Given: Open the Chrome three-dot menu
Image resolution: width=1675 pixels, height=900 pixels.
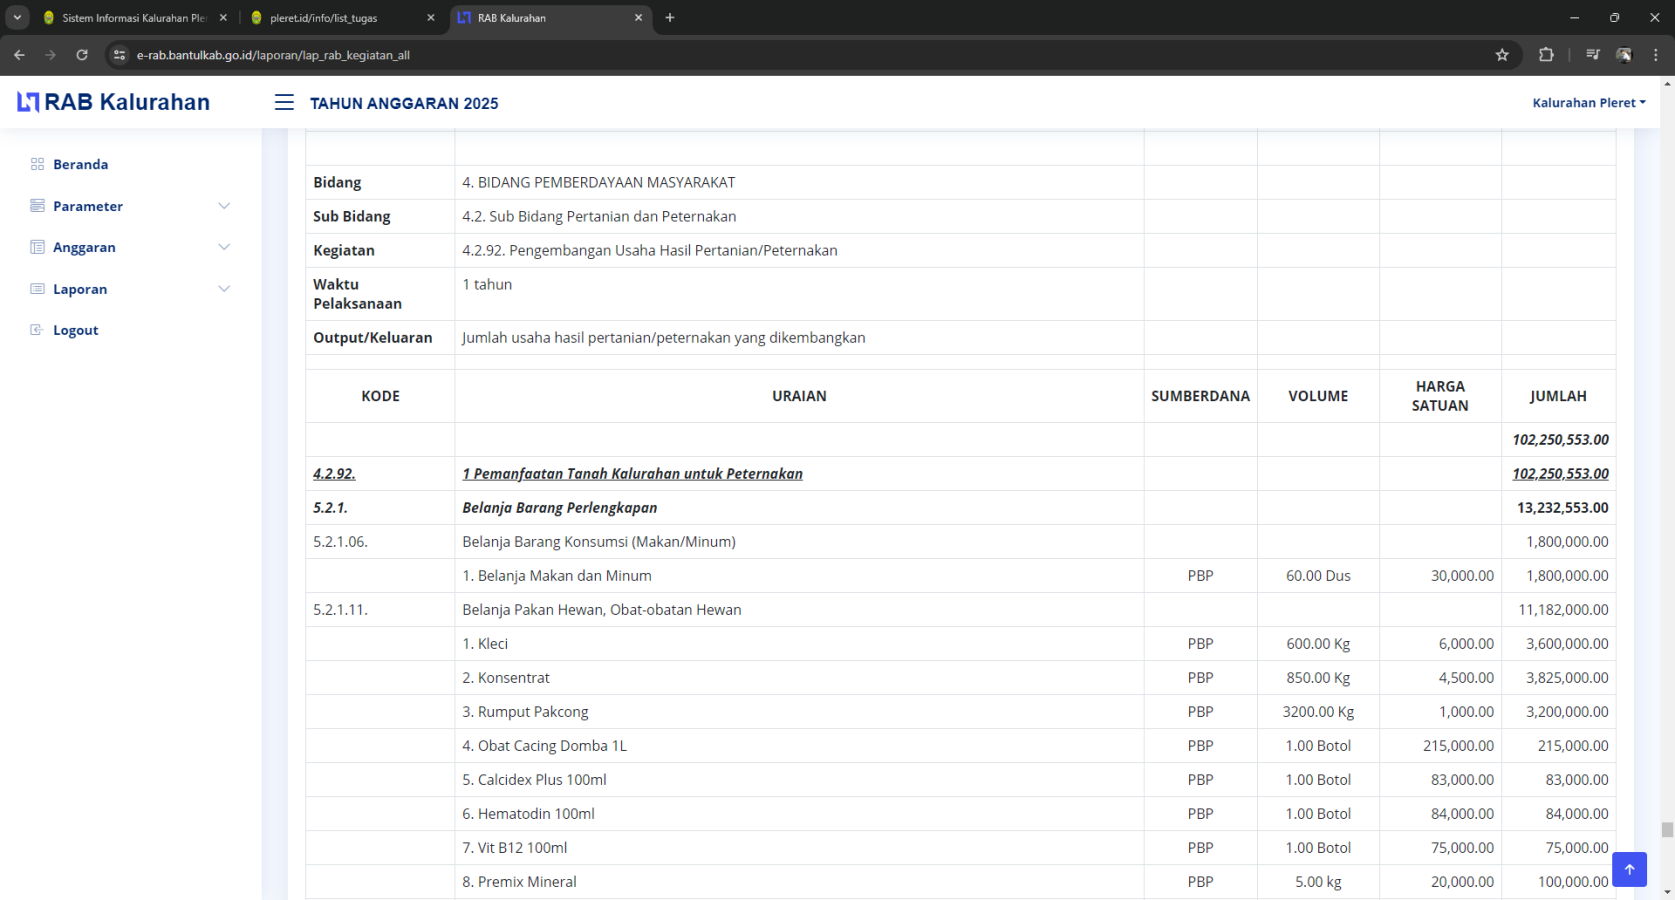Looking at the screenshot, I should point(1655,55).
